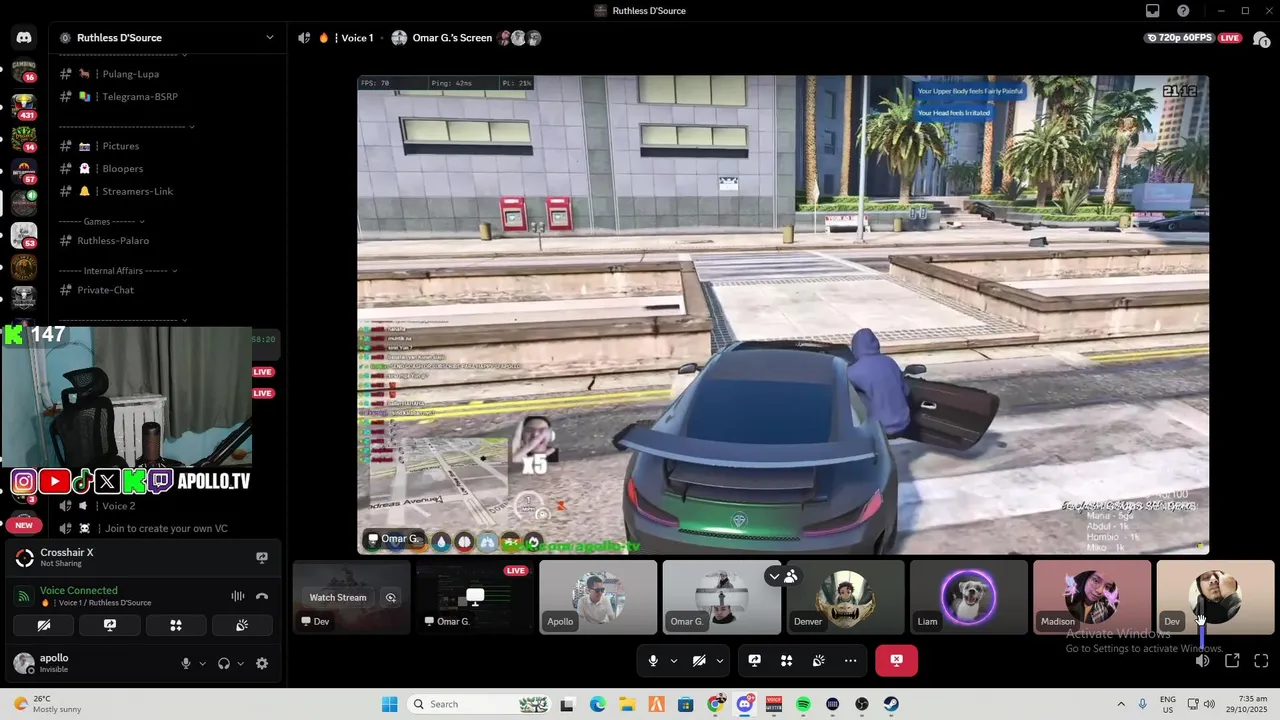The width and height of the screenshot is (1280, 720).
Task: Open soundboard button in left voice panel
Action: tap(242, 625)
